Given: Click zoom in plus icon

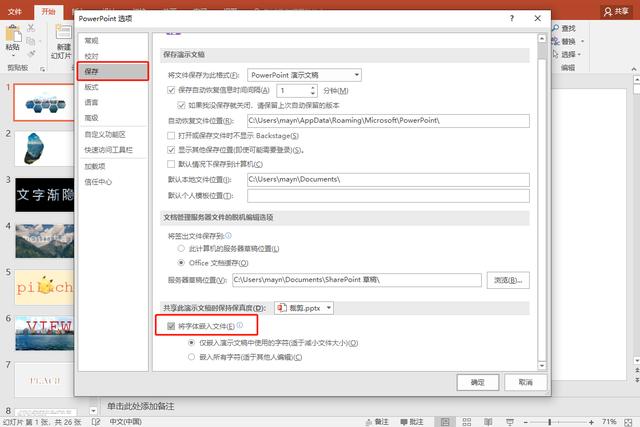Looking at the screenshot, I should point(591,422).
